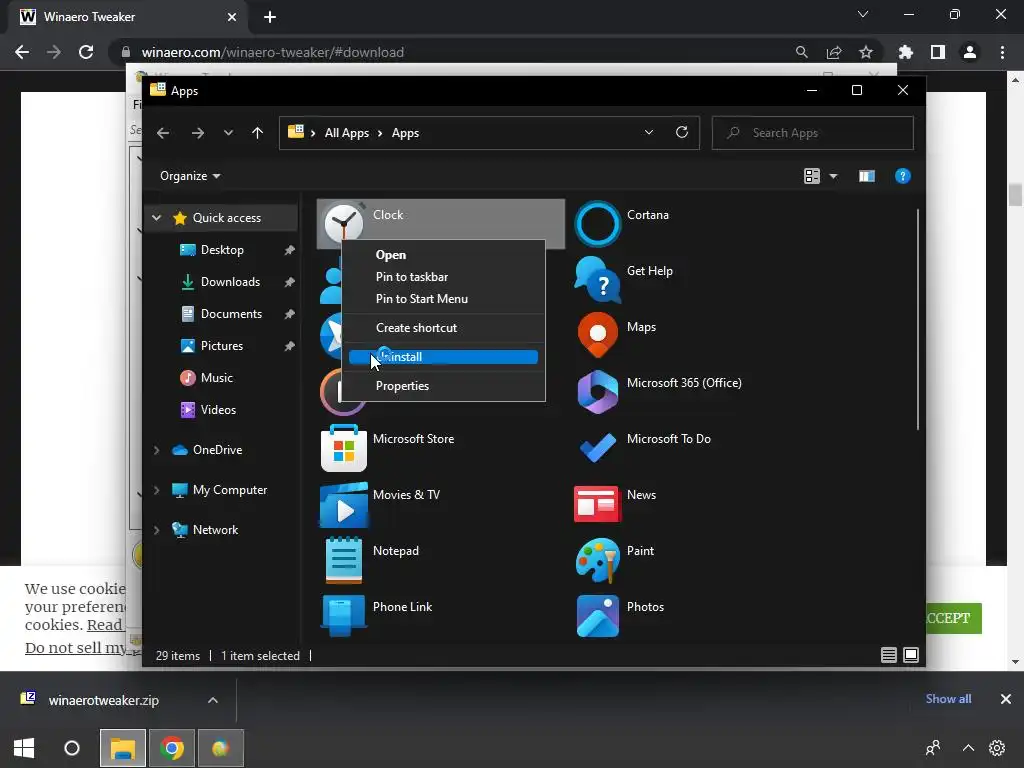
Task: Open the News app icon
Action: [597, 504]
